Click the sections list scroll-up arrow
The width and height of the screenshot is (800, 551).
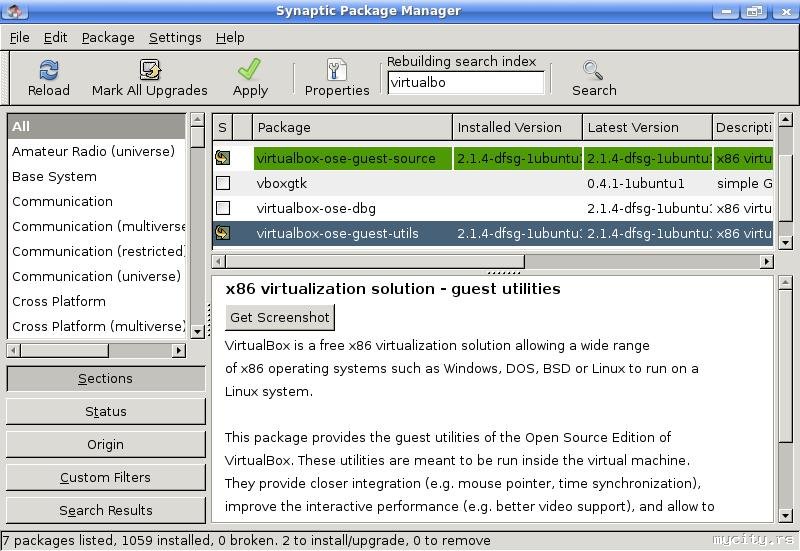pos(197,120)
